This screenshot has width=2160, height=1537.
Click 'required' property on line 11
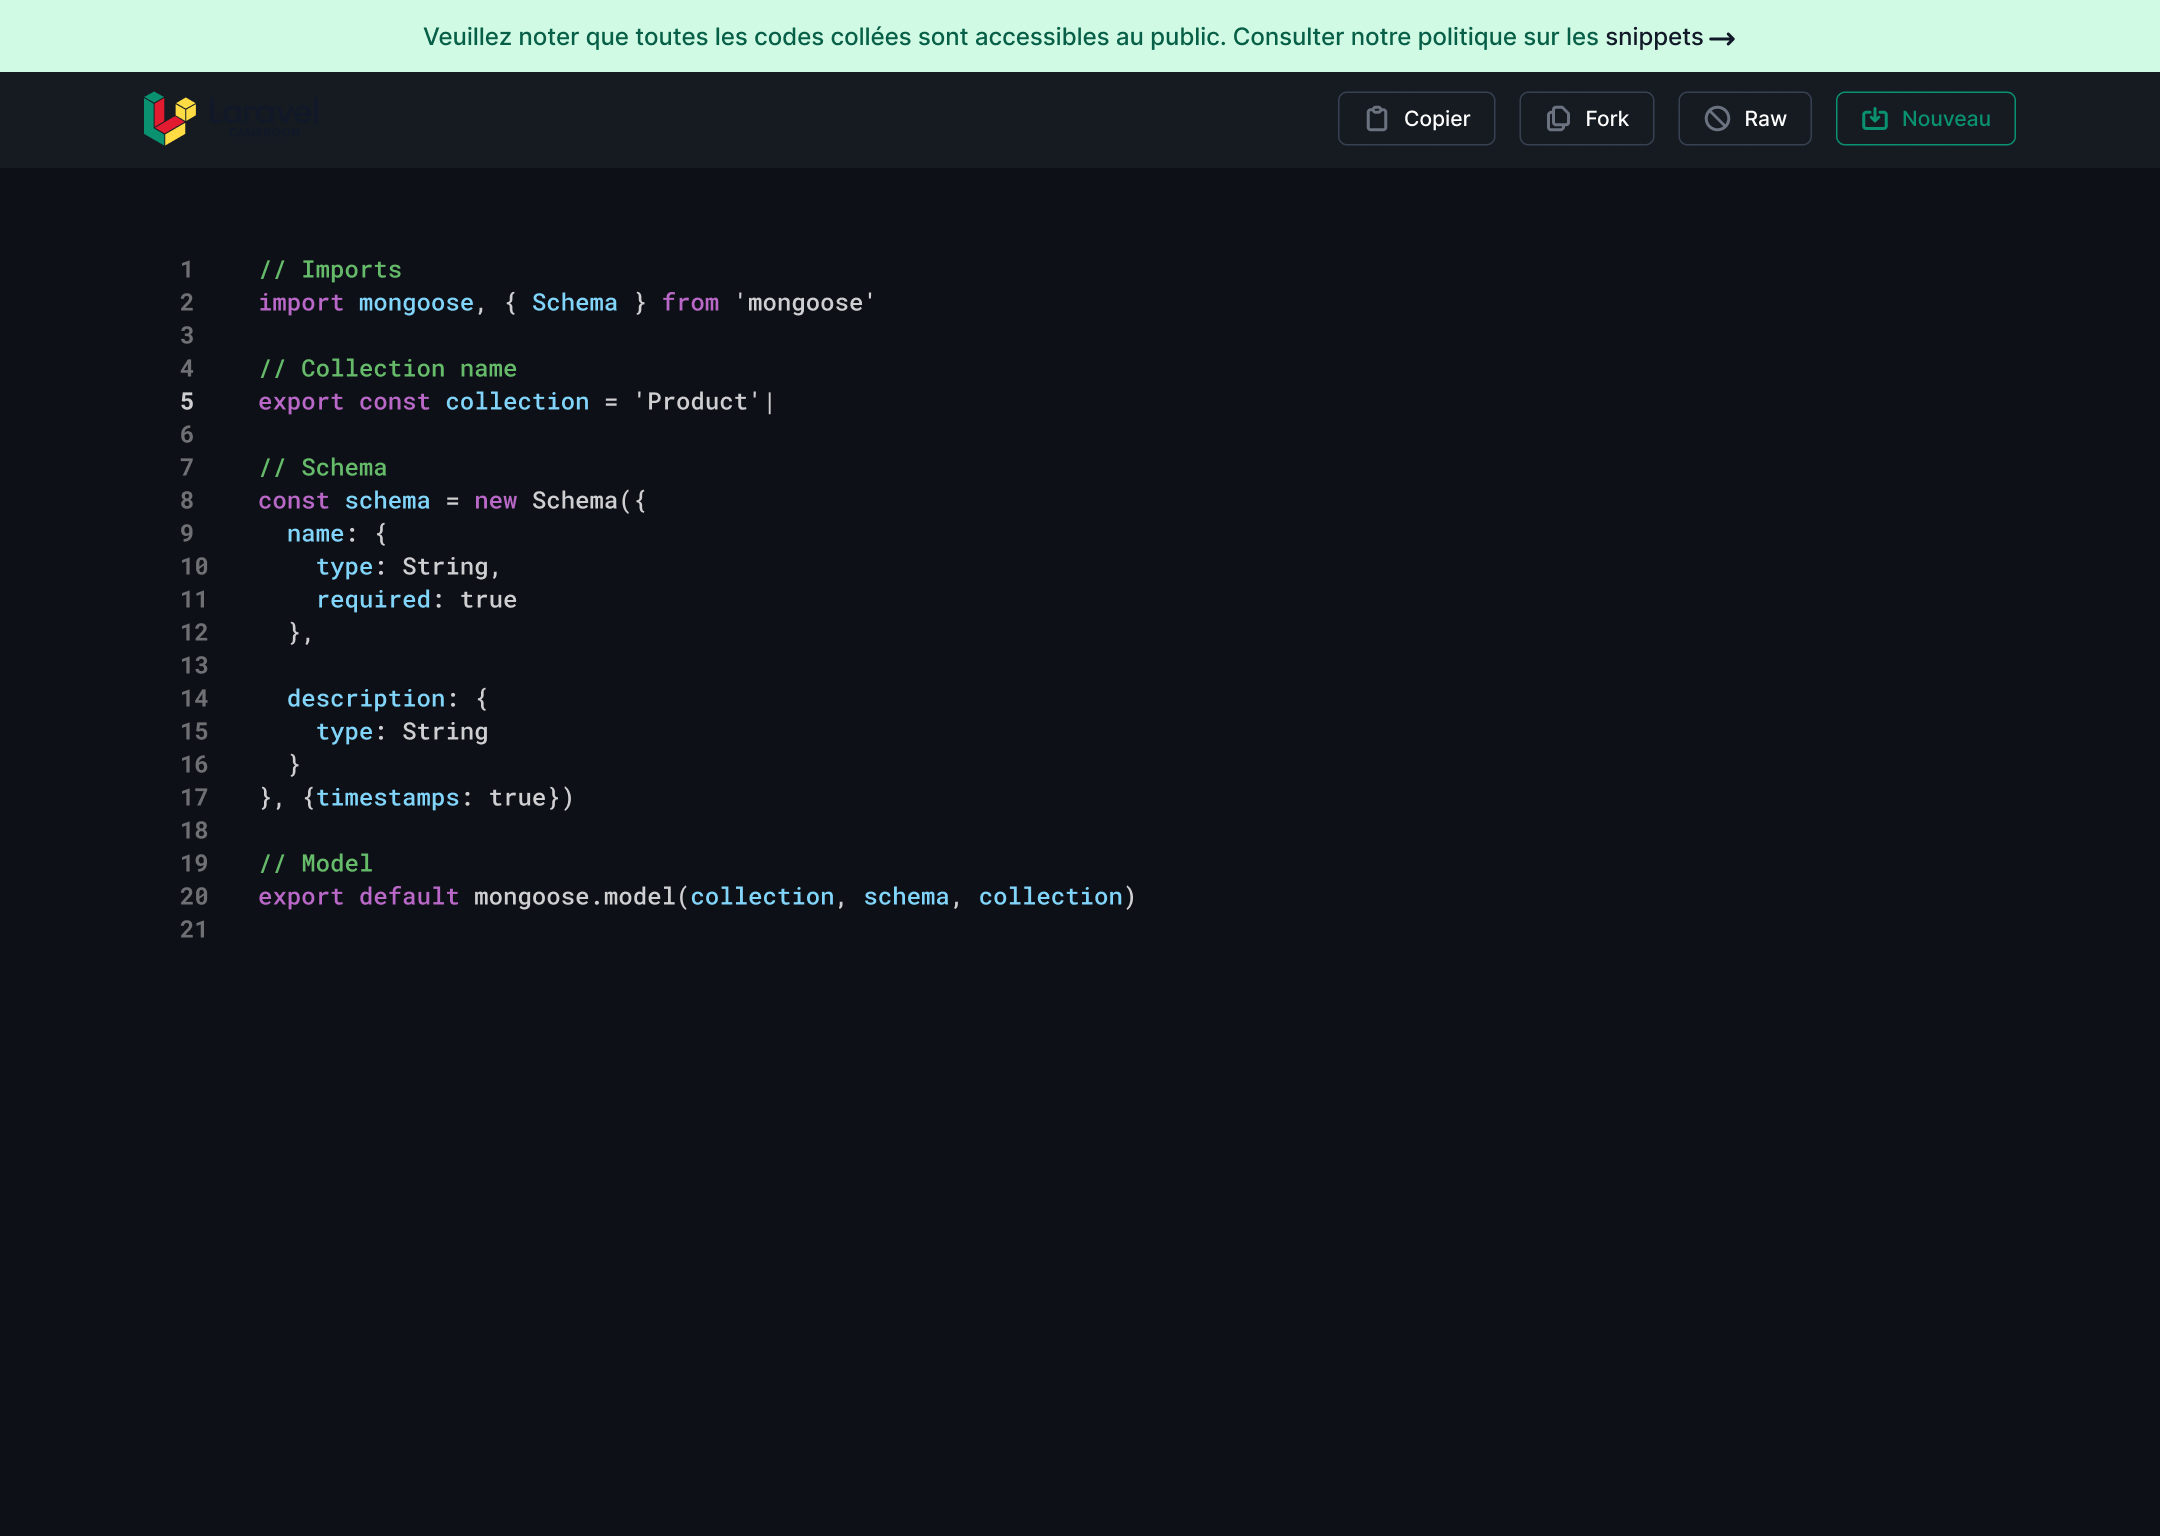(373, 600)
